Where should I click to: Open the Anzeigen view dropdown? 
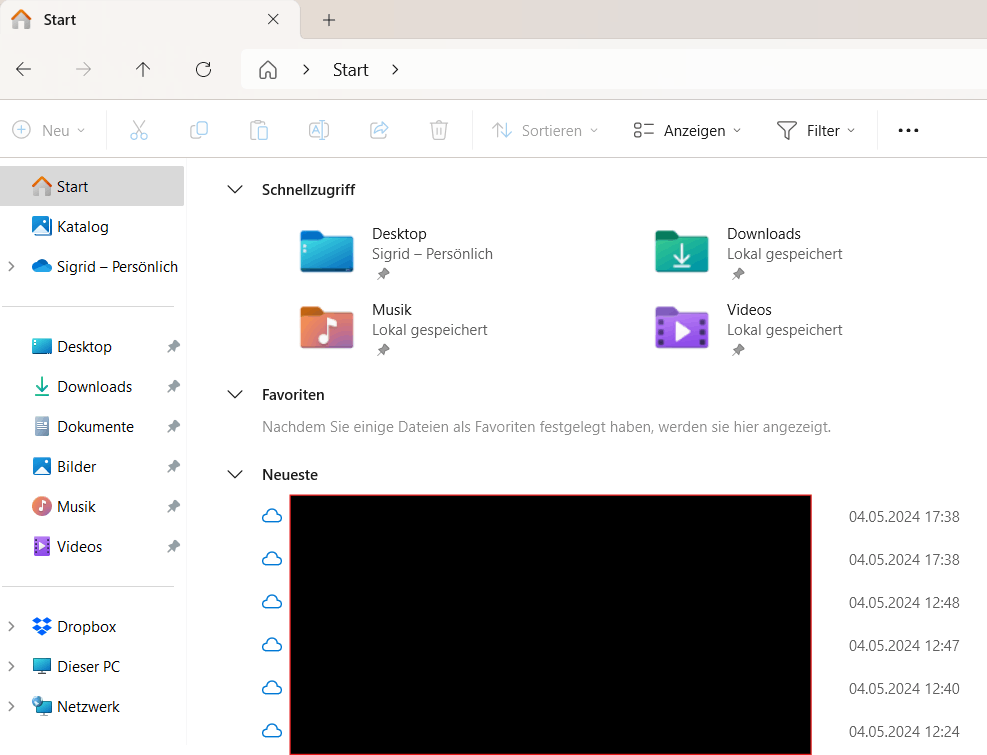click(x=687, y=130)
